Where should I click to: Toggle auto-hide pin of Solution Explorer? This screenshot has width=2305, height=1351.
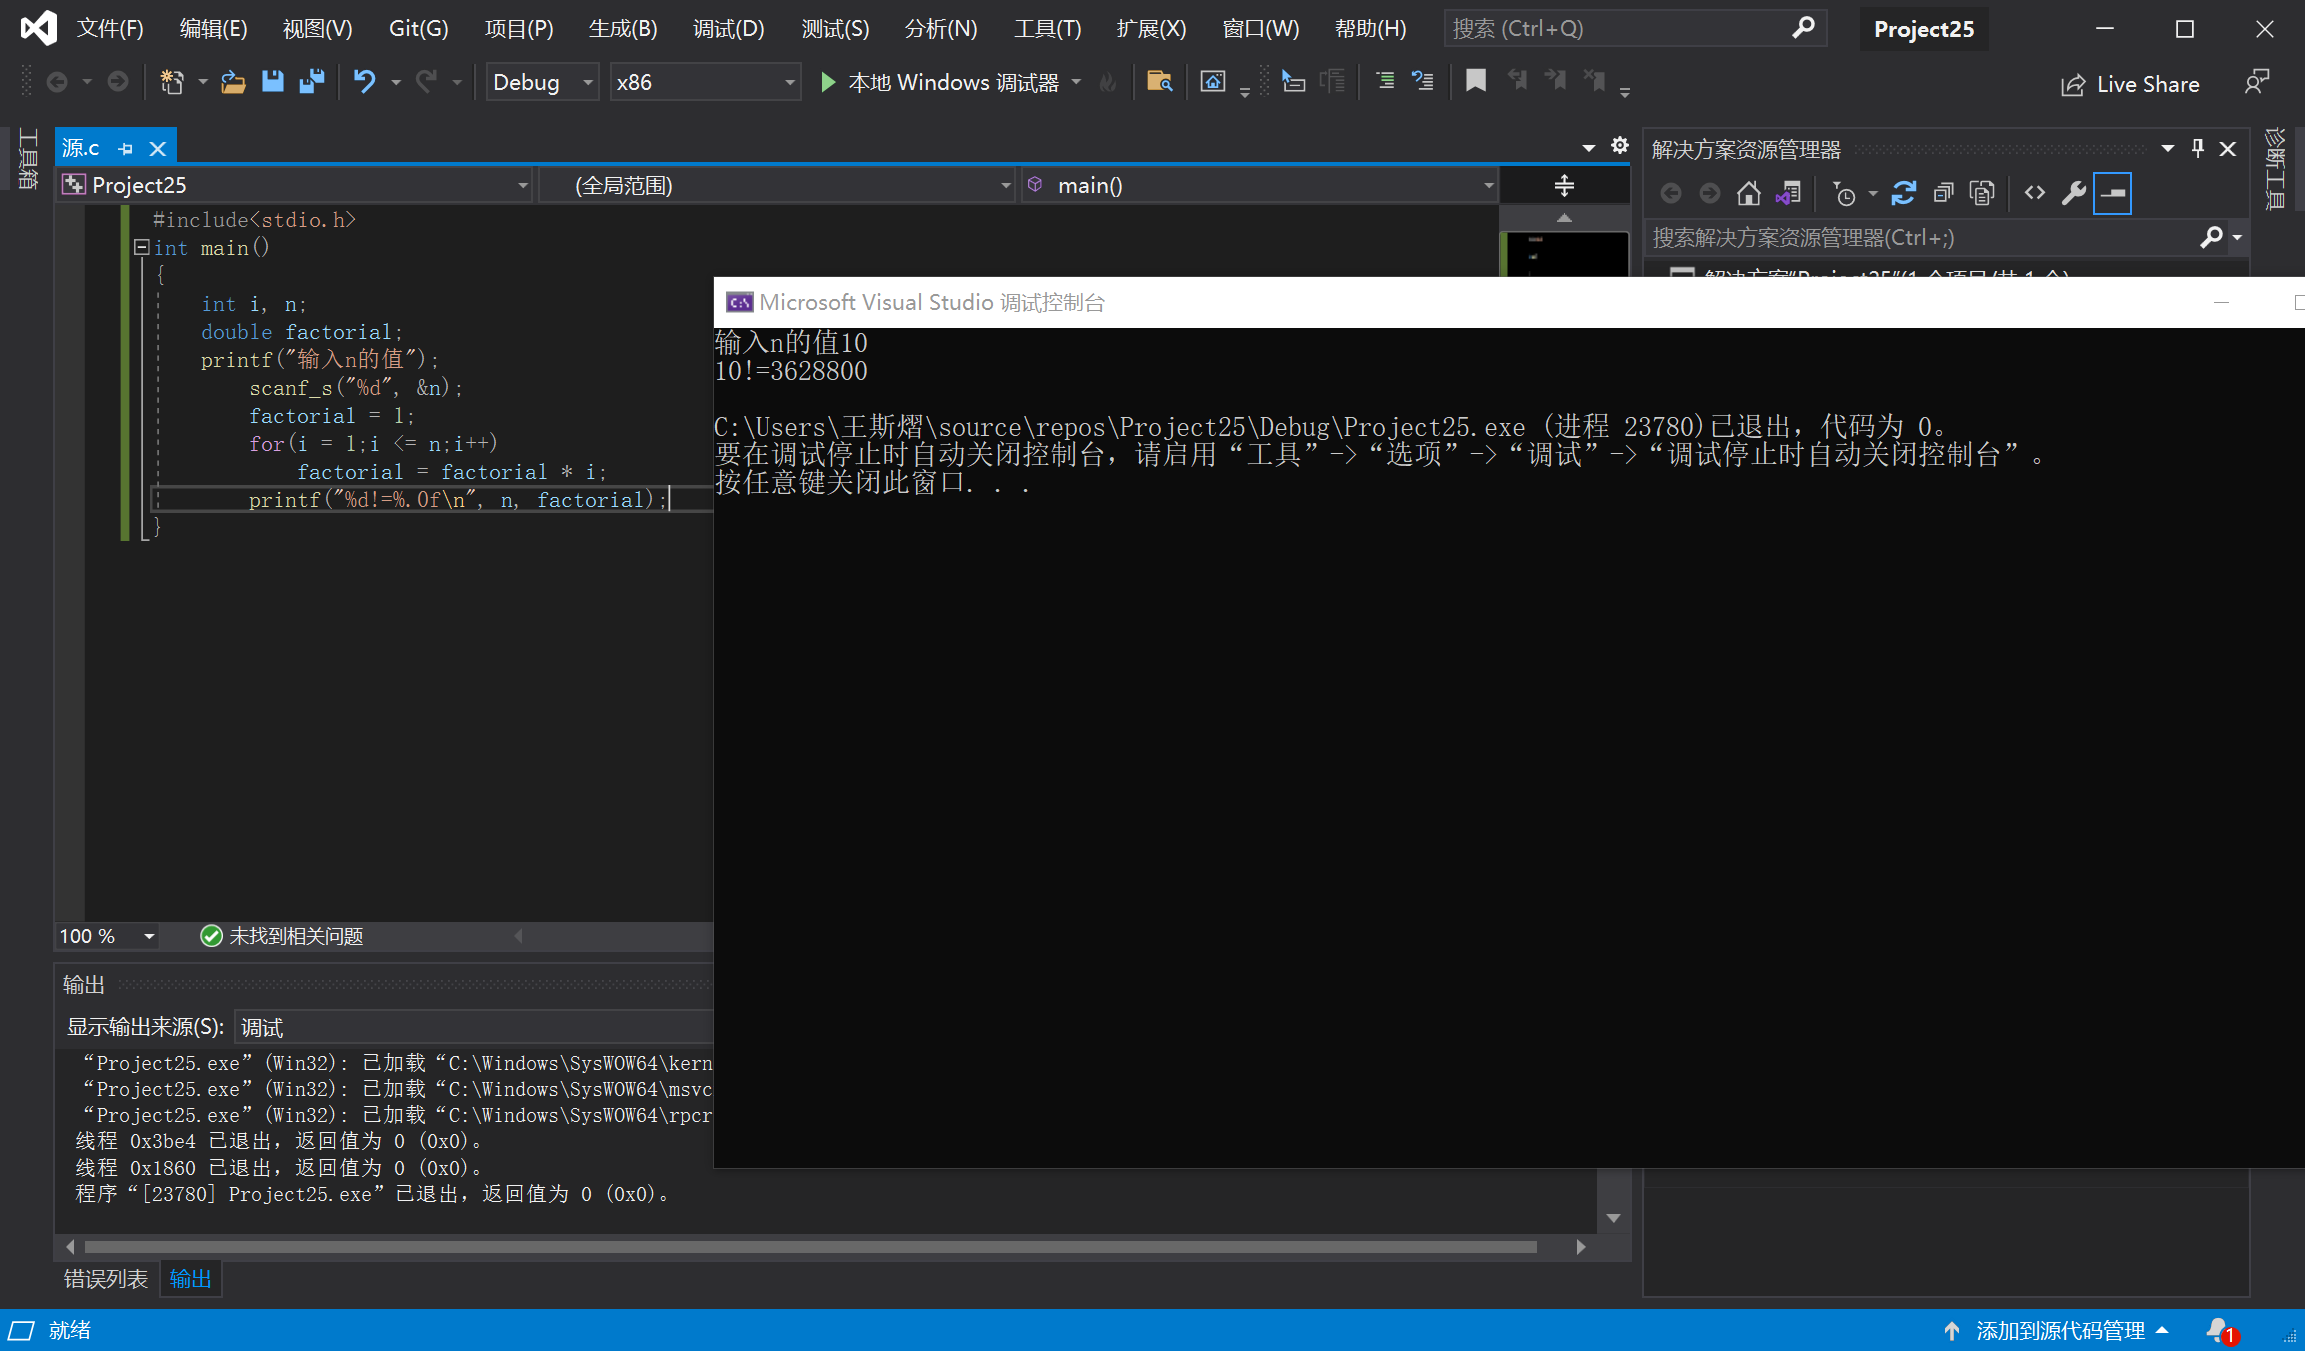click(x=2197, y=149)
